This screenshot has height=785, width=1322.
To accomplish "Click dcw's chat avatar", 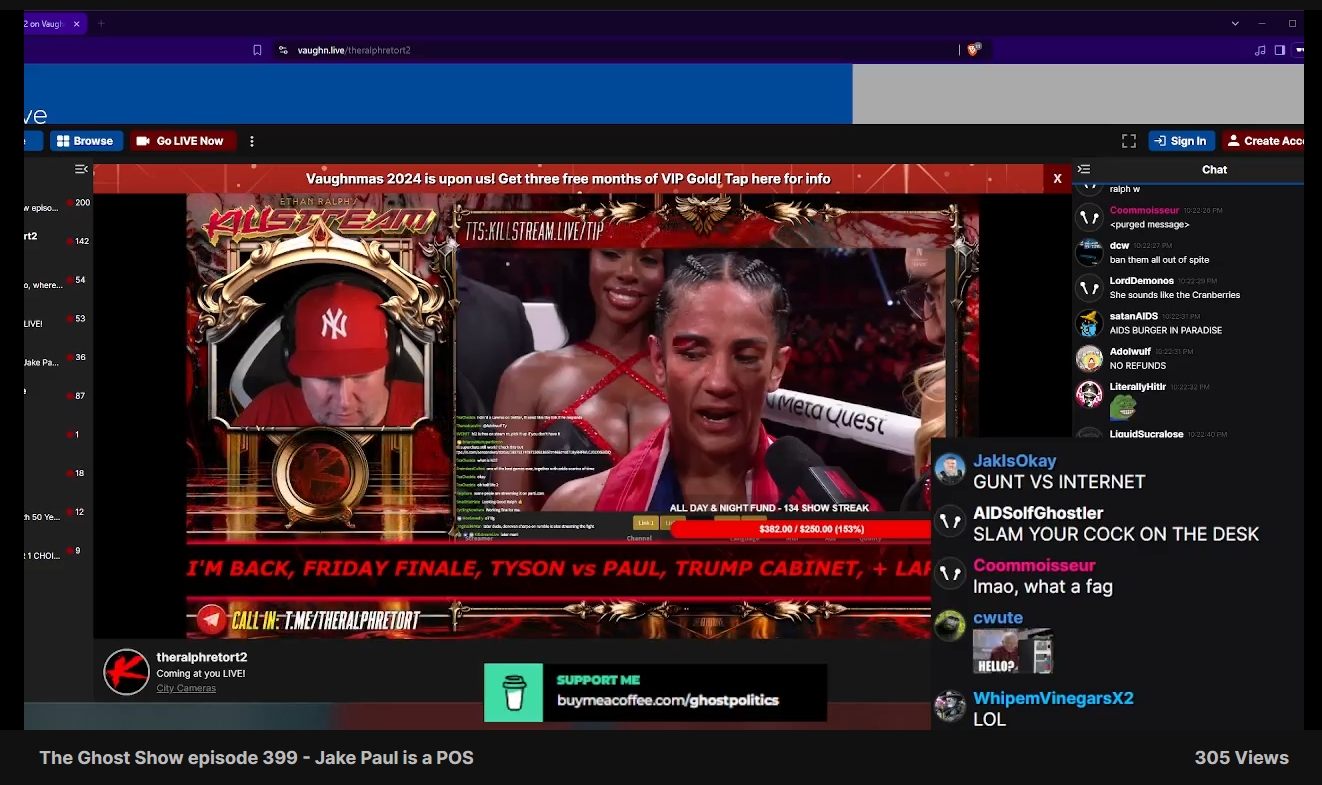I will coord(1089,252).
